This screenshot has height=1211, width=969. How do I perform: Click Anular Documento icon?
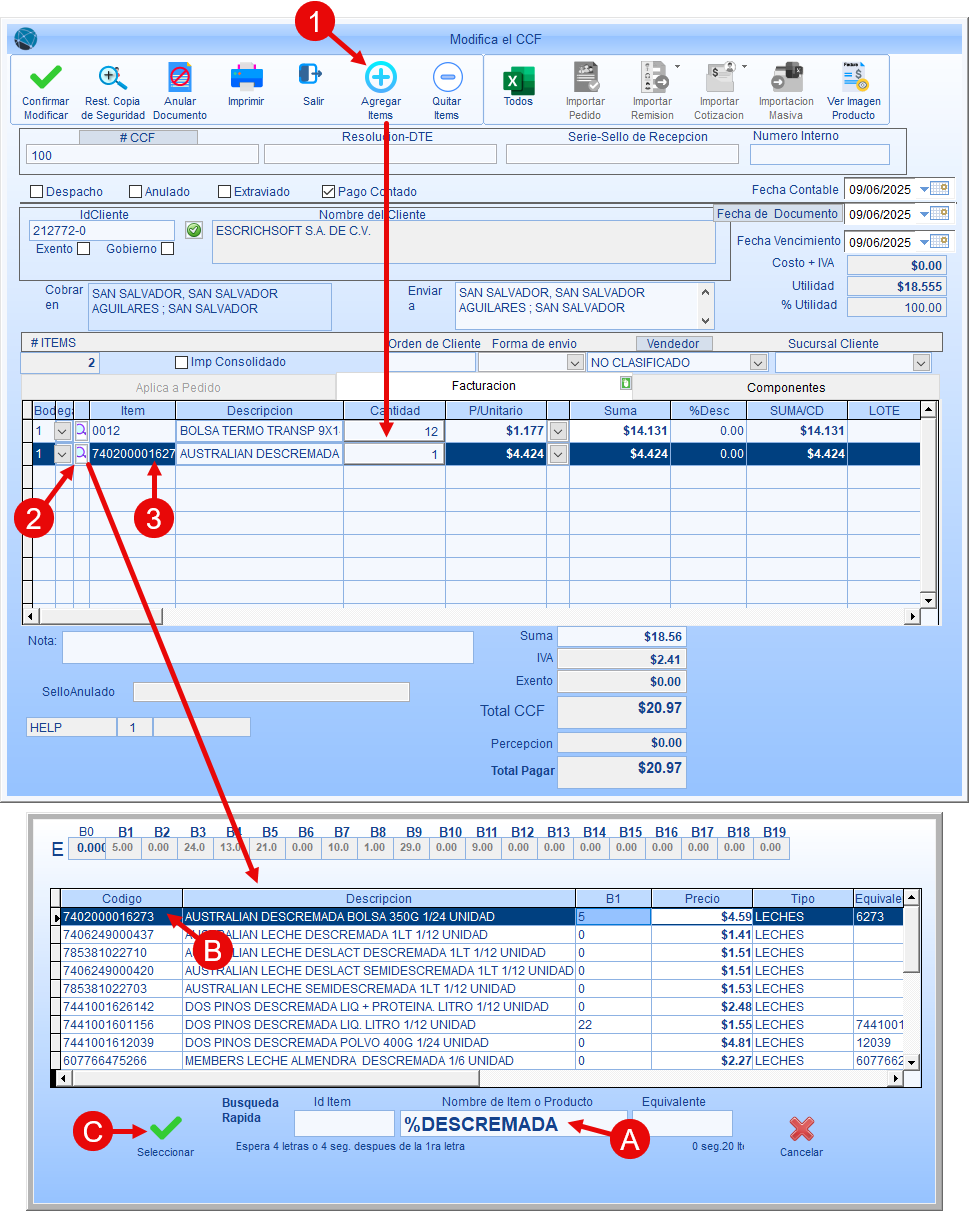click(180, 77)
